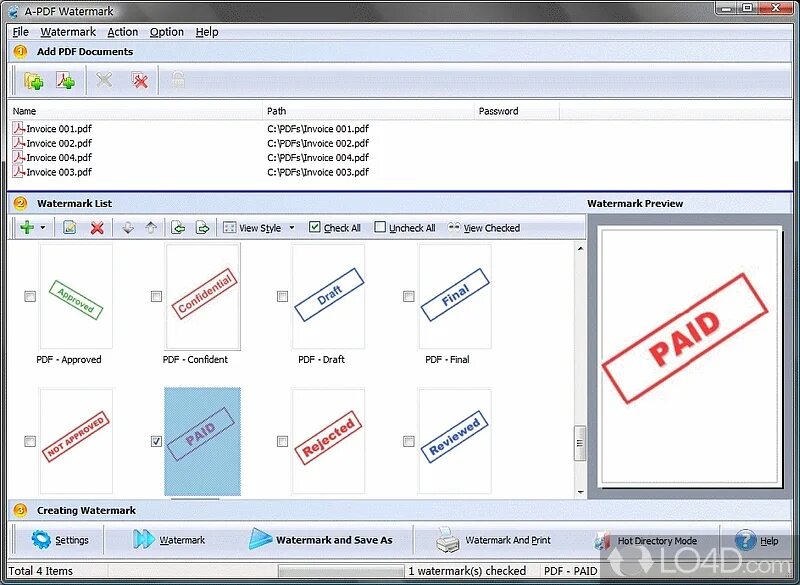Click the status bar progress bar
This screenshot has height=585, width=800.
point(341,570)
